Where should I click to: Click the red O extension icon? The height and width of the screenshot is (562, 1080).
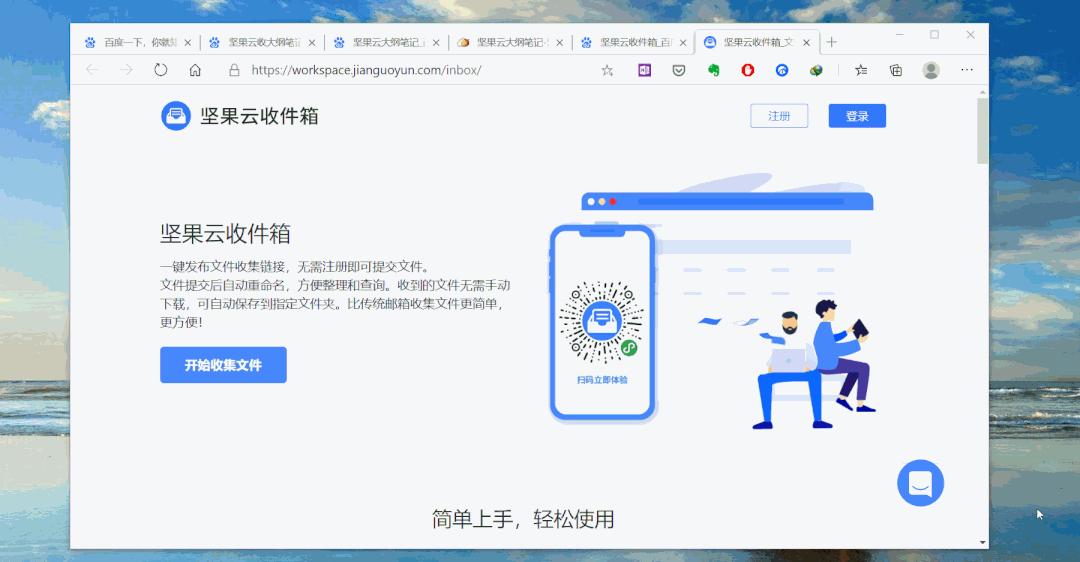[747, 70]
